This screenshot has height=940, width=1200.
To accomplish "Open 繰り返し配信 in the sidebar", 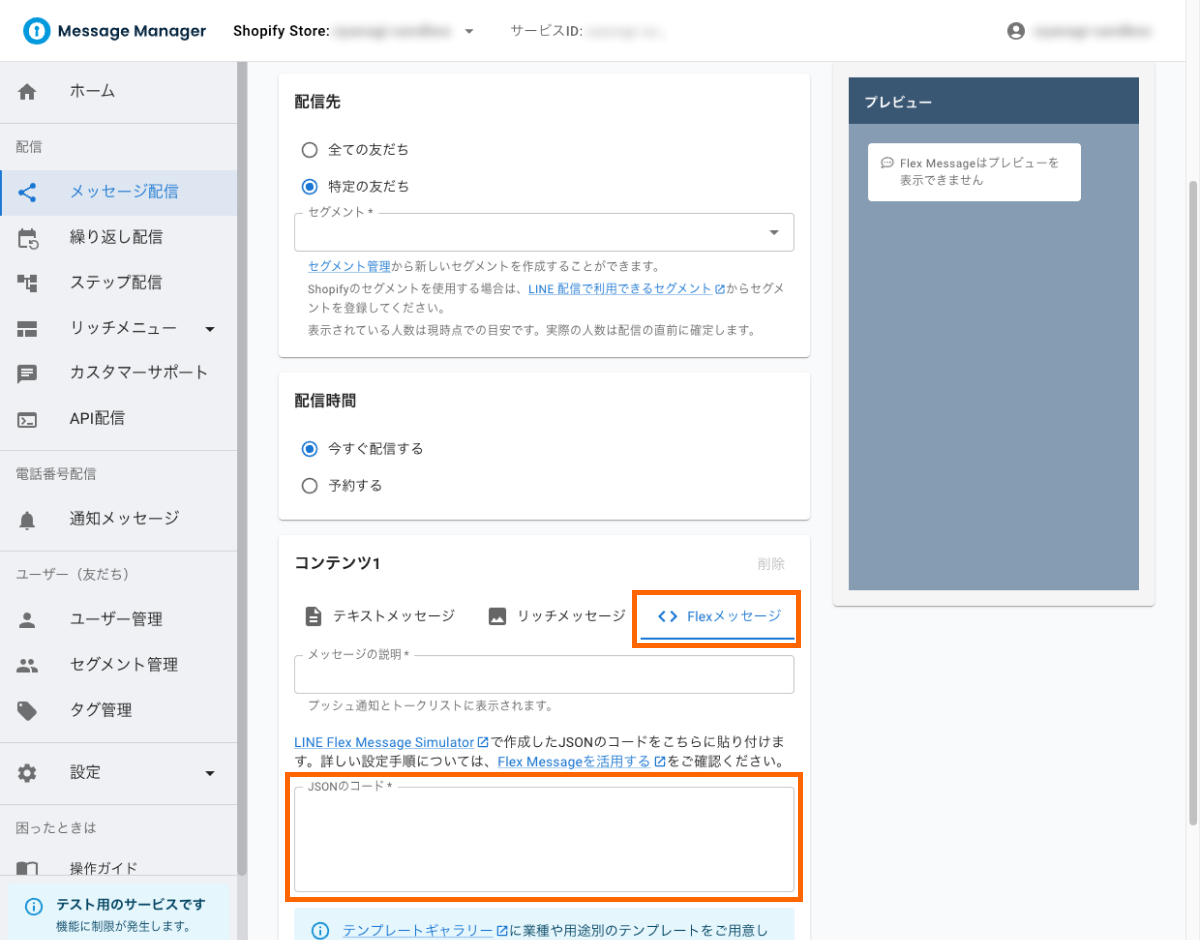I will tap(118, 237).
